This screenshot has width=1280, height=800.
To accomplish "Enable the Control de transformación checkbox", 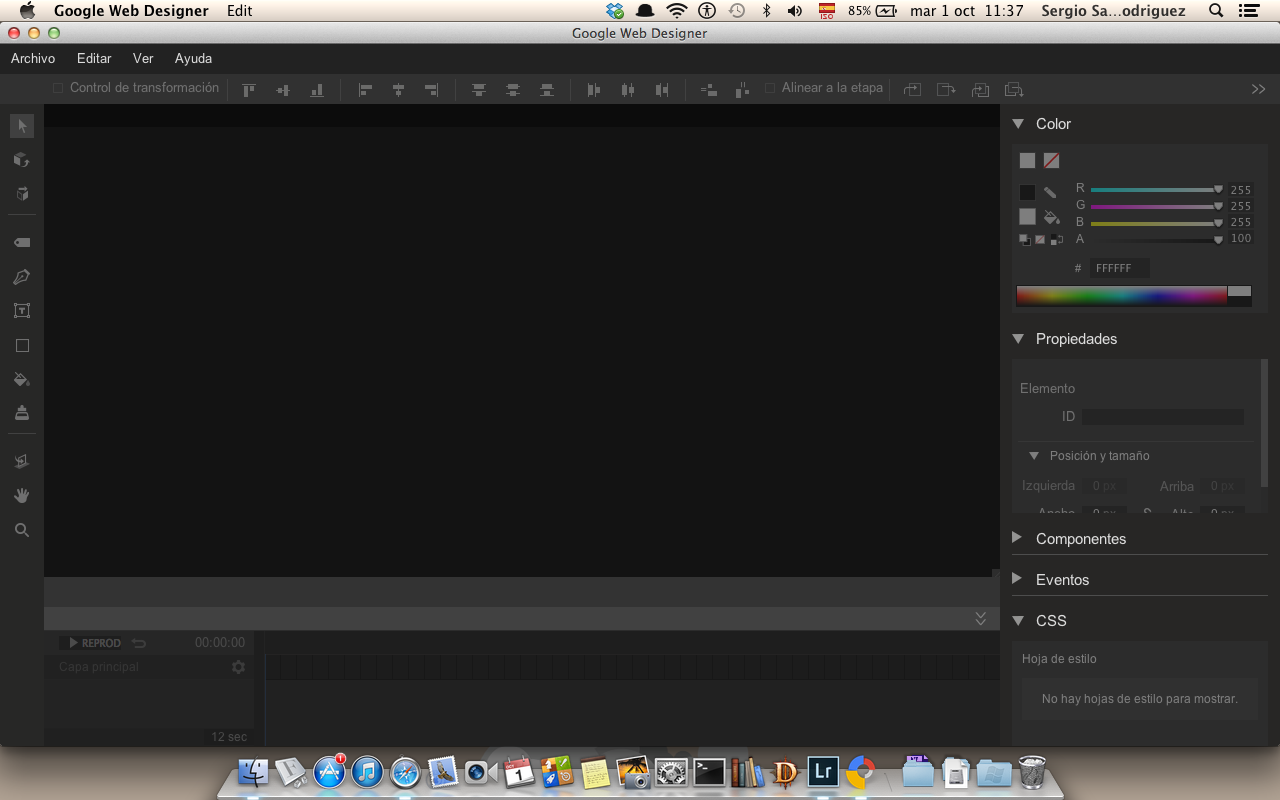I will [58, 88].
